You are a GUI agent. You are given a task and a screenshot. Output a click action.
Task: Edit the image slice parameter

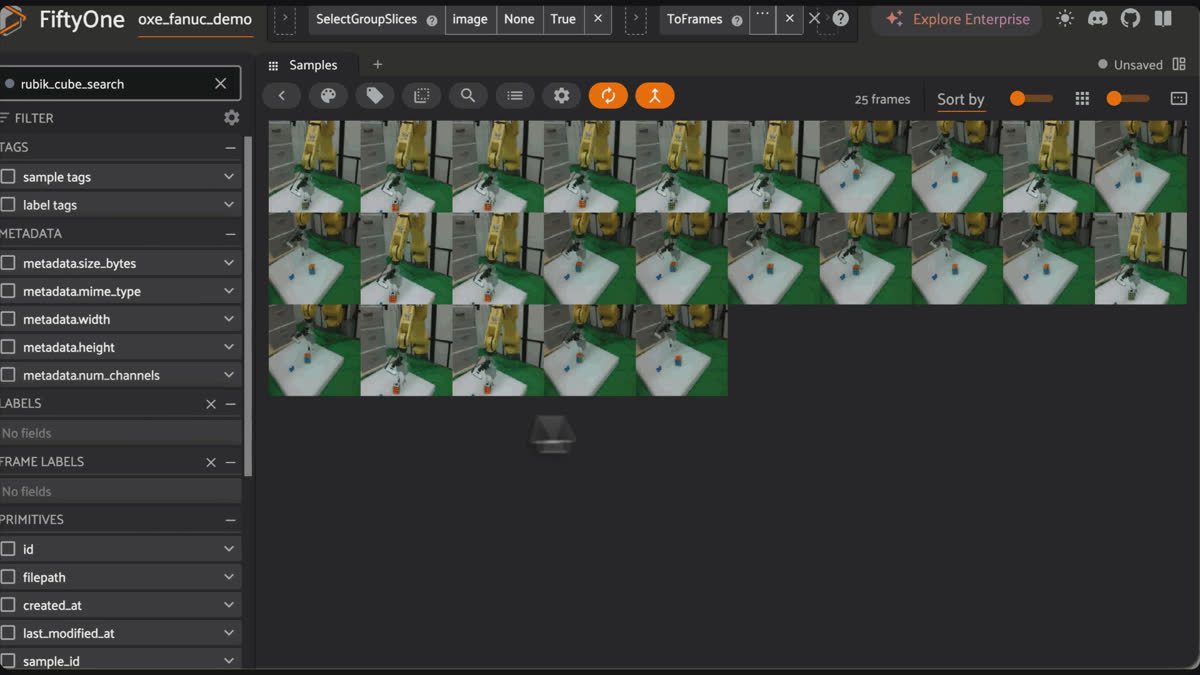click(470, 19)
